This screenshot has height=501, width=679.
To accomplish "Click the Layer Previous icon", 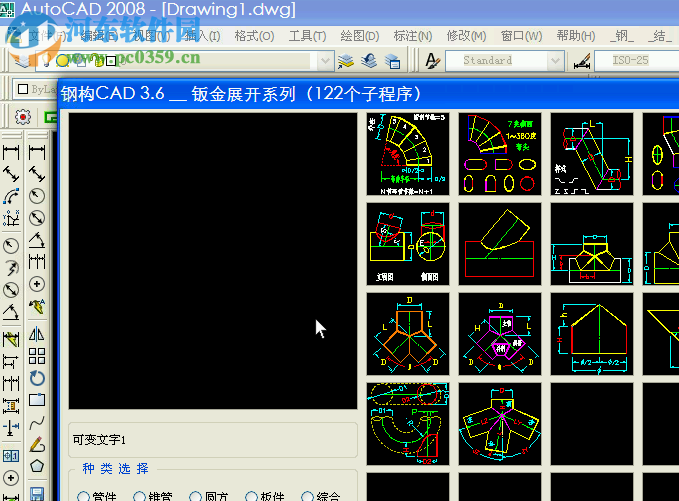I will click(x=369, y=61).
